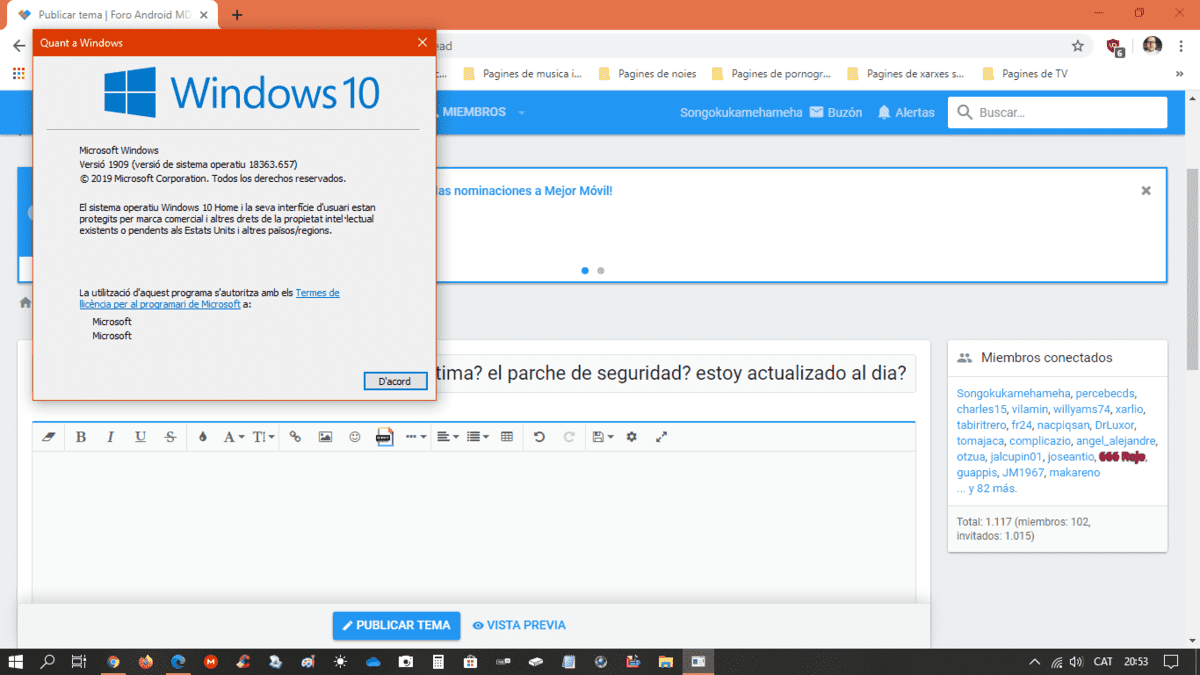
Task: Toggle BB code mode gear icon
Action: pyautogui.click(x=631, y=437)
